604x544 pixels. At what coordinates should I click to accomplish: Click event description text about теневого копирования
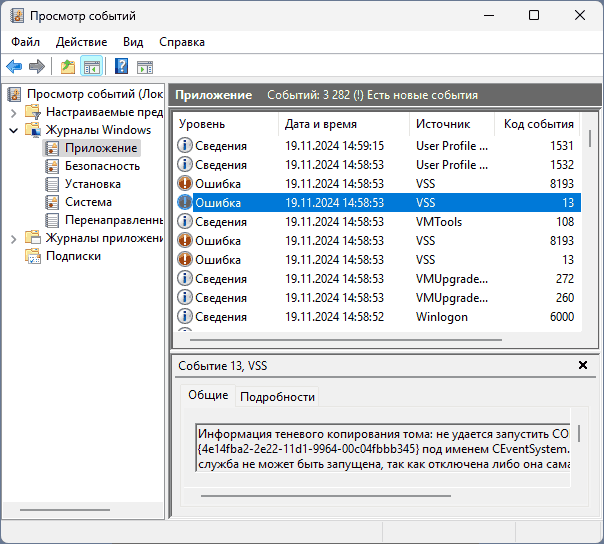pyautogui.click(x=384, y=448)
